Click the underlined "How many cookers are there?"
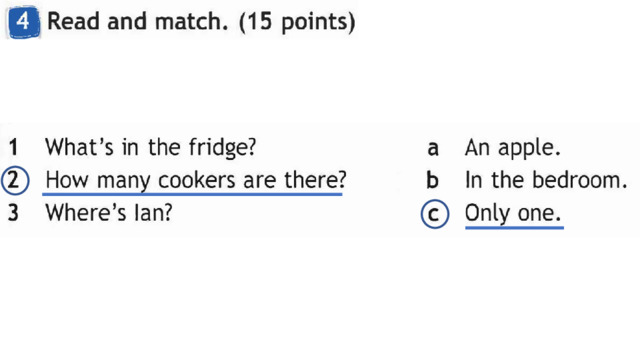 [196, 181]
